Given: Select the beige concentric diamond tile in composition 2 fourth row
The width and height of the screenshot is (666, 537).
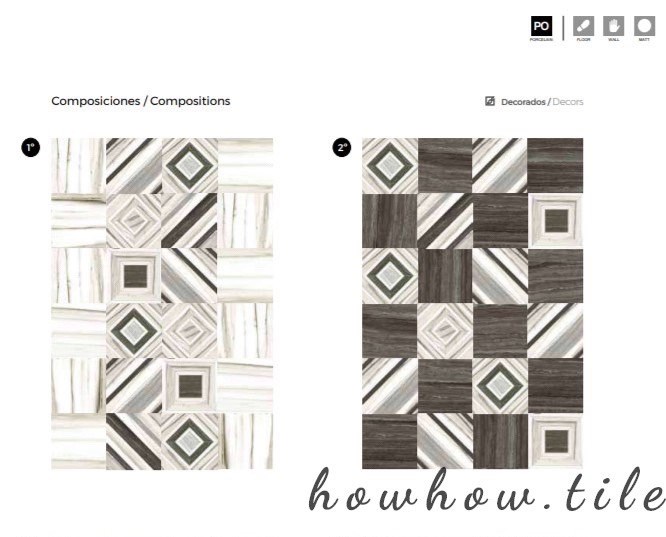Looking at the screenshot, I should (x=445, y=331).
